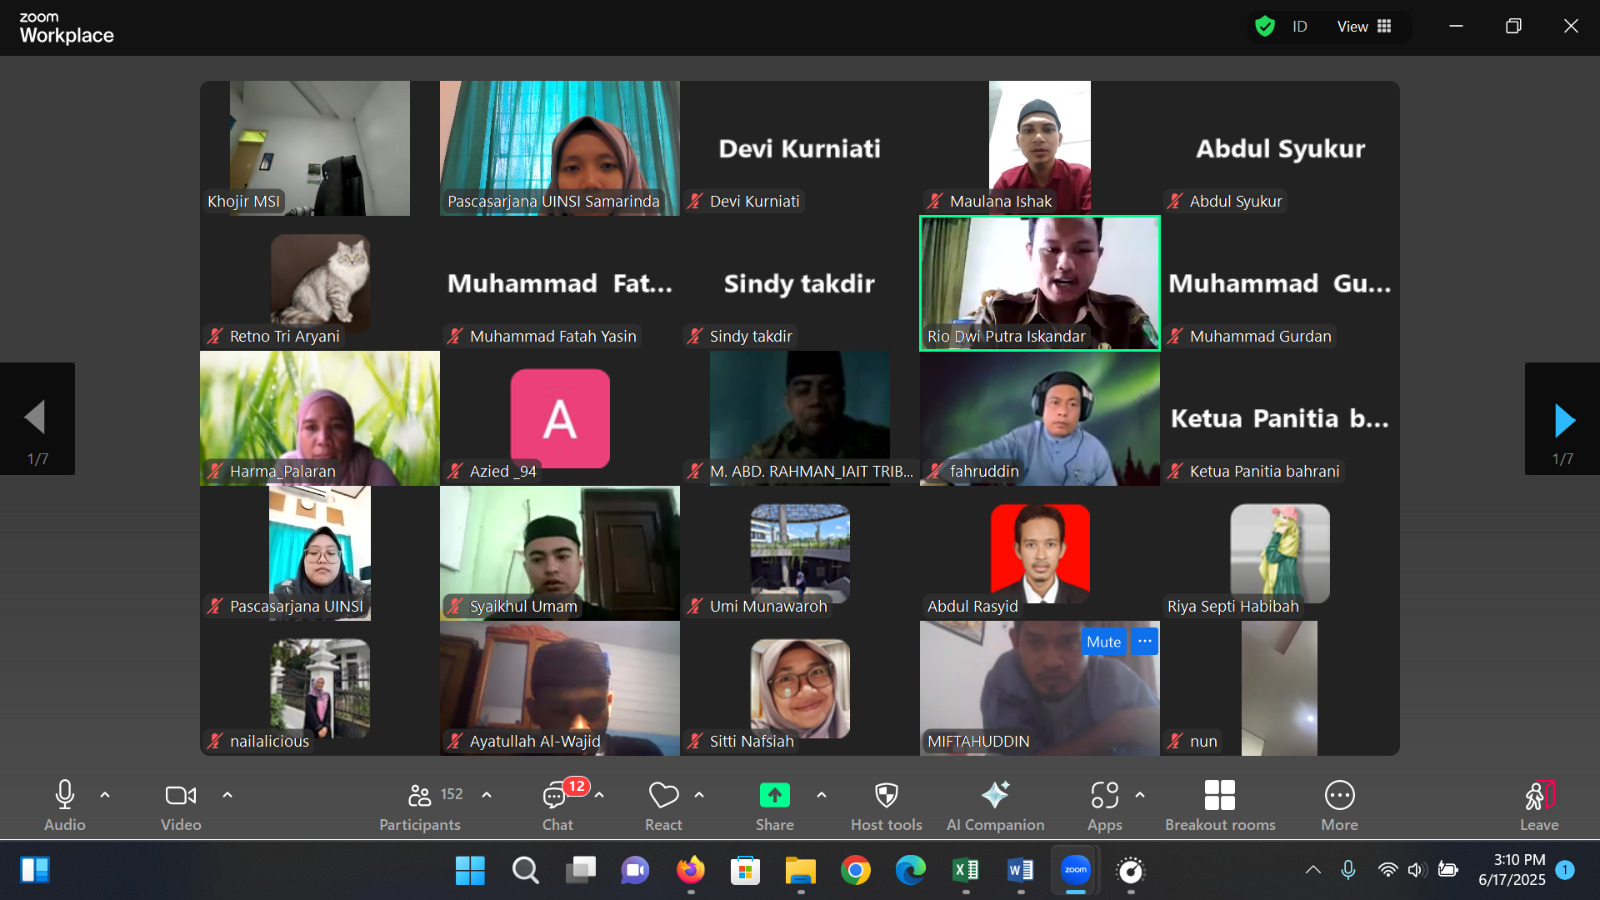The width and height of the screenshot is (1600, 900).
Task: Expand the Participants options arrow
Action: (487, 795)
